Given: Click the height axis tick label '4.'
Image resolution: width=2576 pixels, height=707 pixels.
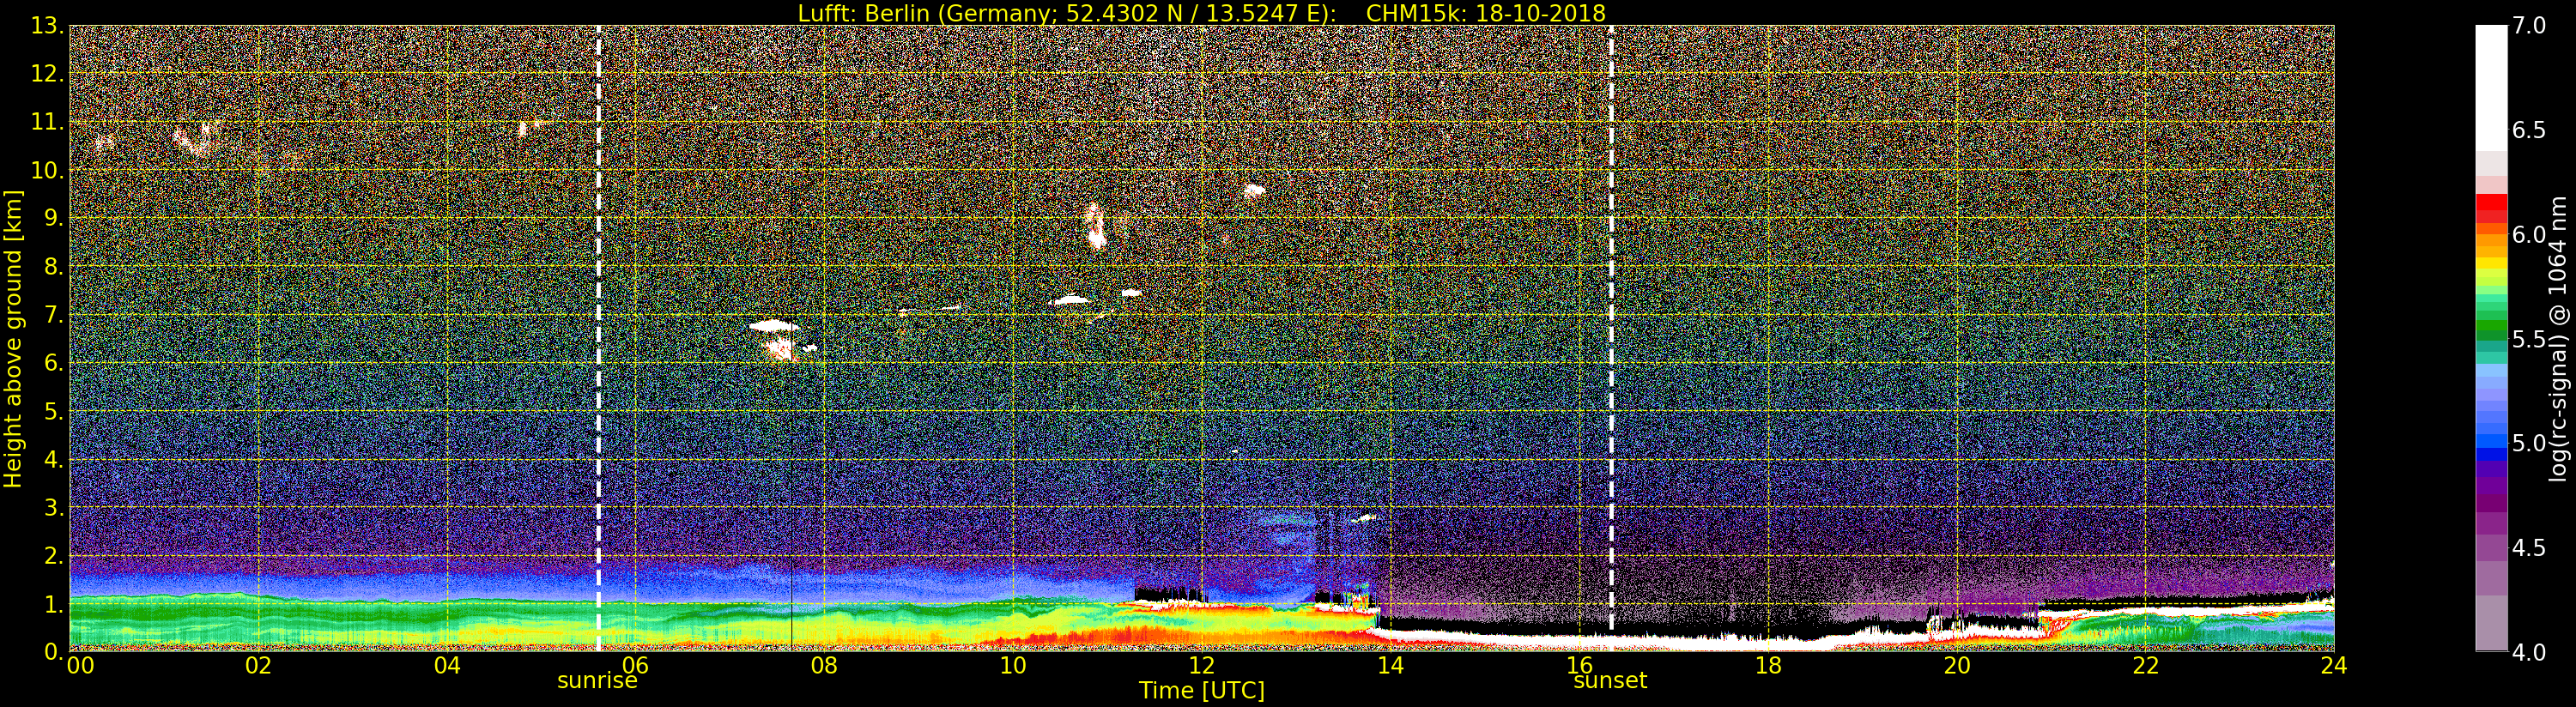Looking at the screenshot, I should [x=53, y=459].
